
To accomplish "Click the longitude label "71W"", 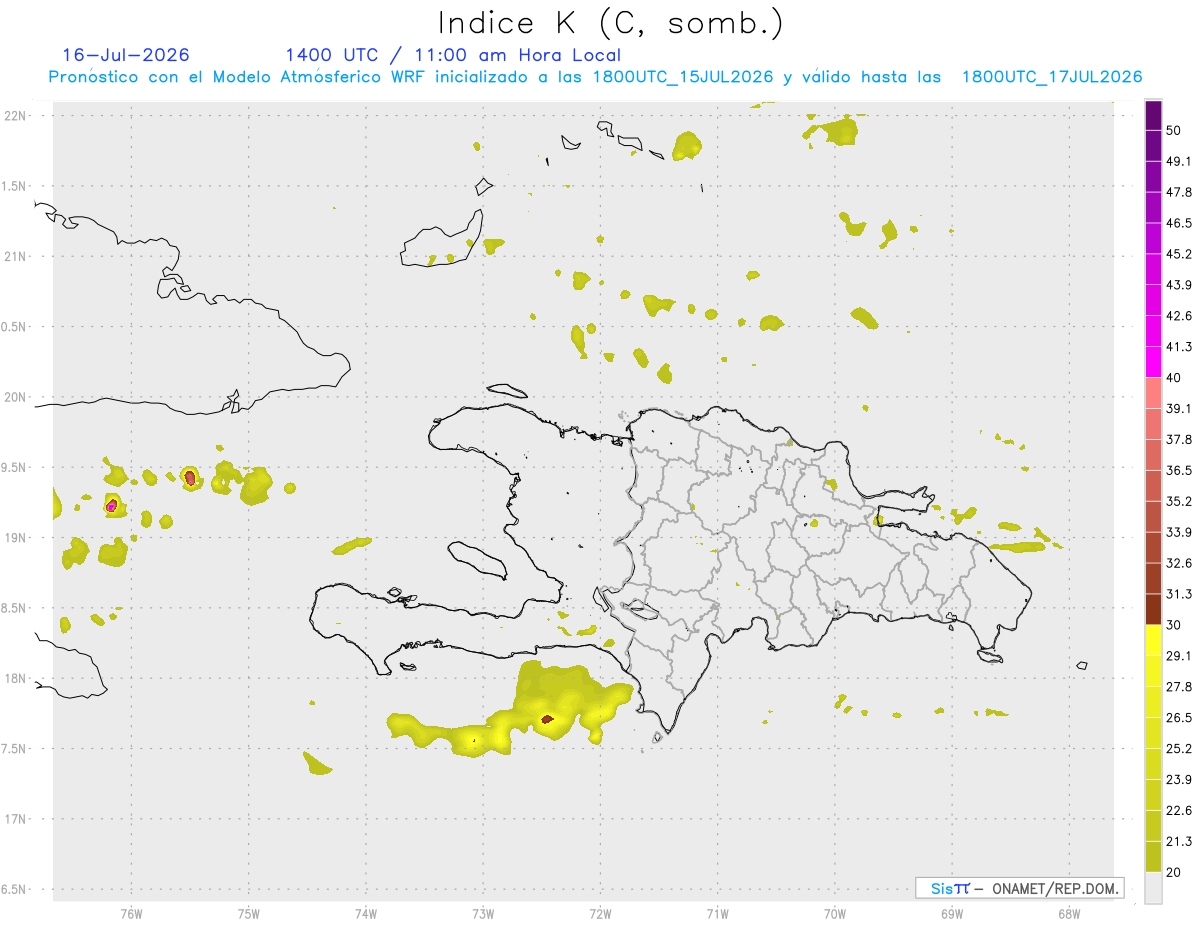I will pos(717,913).
